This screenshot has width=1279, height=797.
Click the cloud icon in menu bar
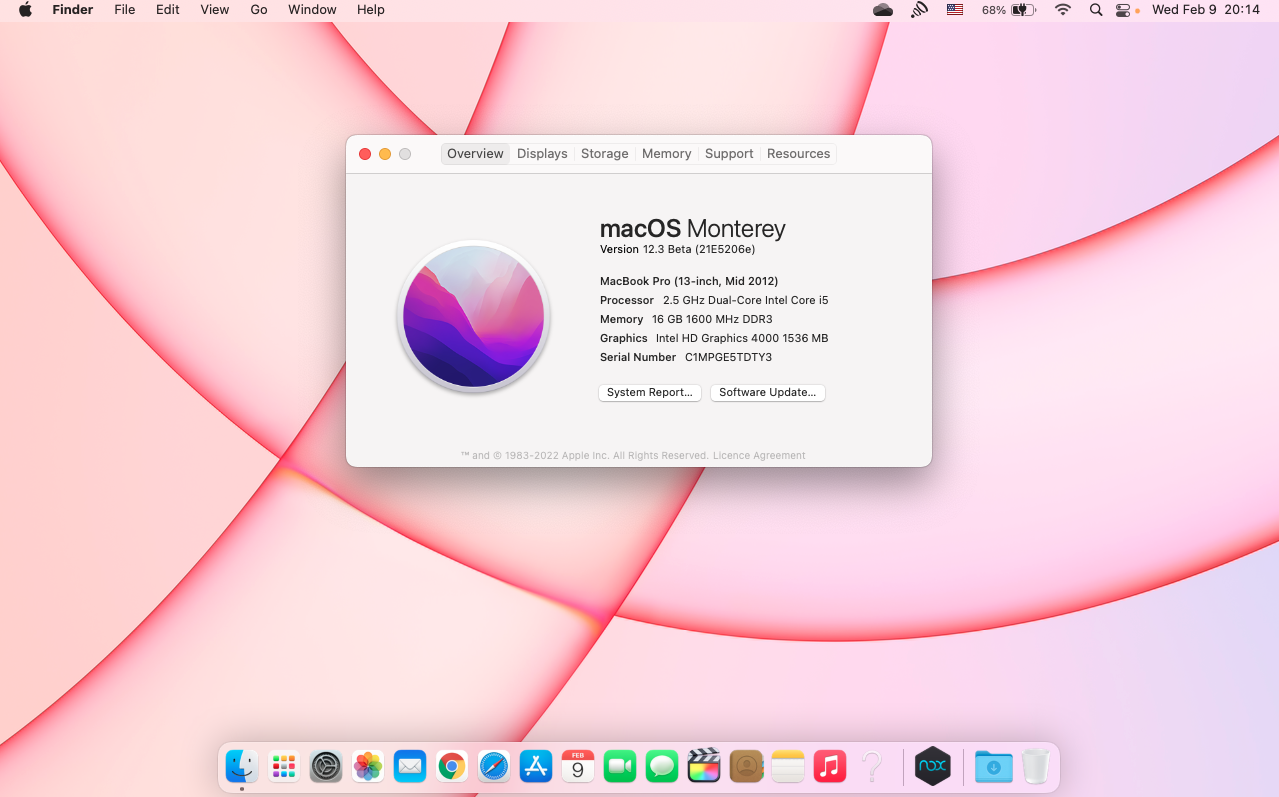(883, 10)
